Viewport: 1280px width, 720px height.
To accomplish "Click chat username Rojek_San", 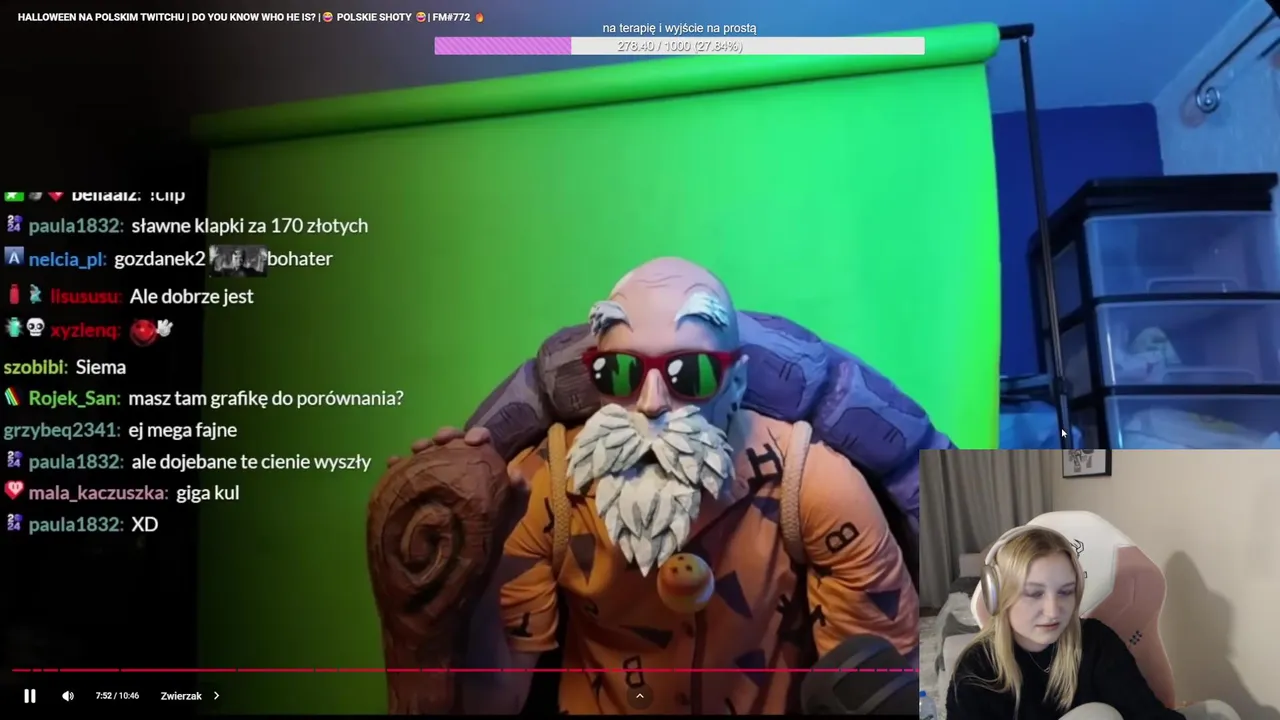I will (74, 398).
